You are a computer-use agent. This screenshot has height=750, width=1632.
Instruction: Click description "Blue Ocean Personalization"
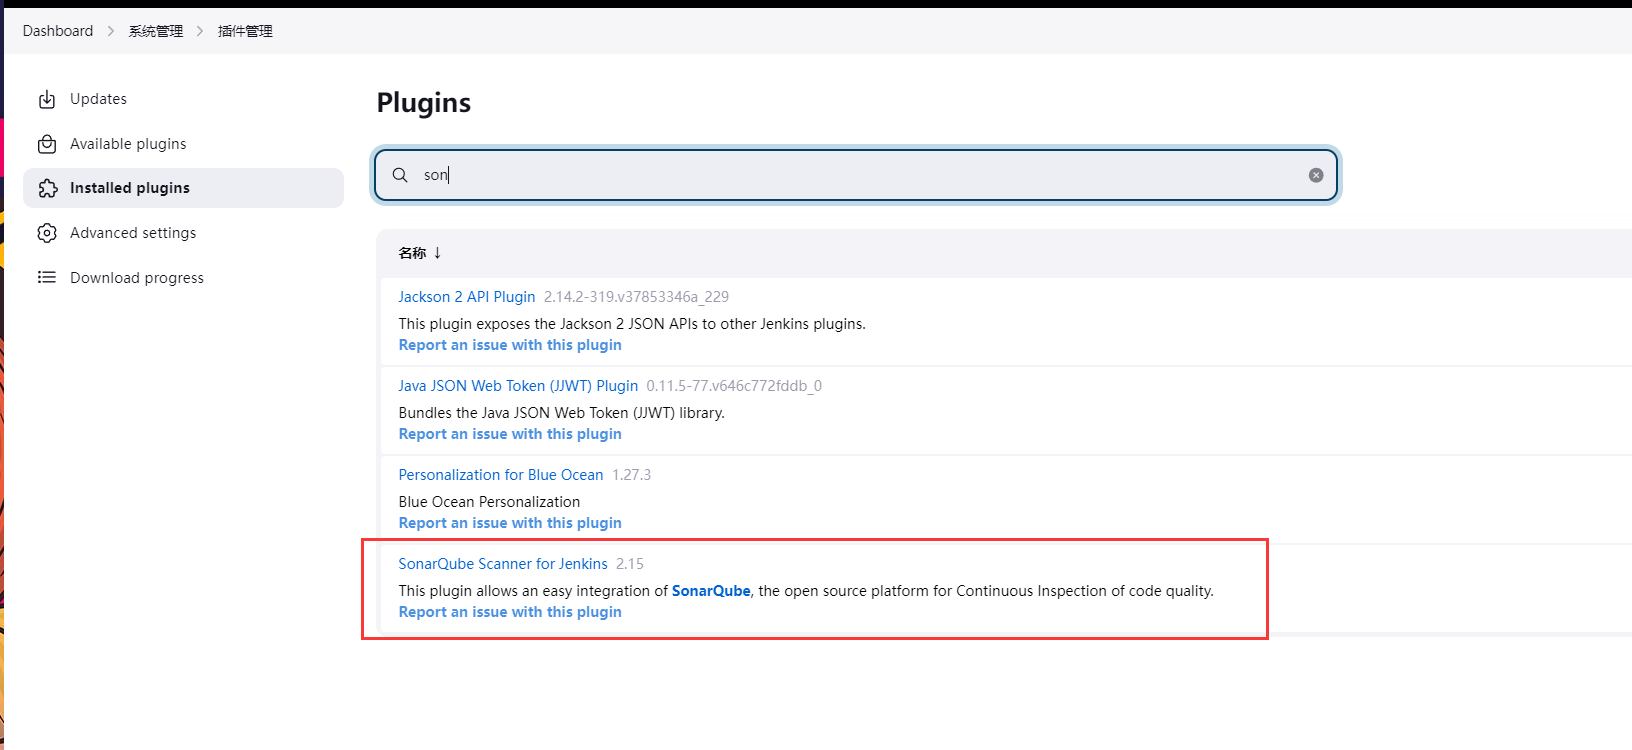click(x=489, y=502)
